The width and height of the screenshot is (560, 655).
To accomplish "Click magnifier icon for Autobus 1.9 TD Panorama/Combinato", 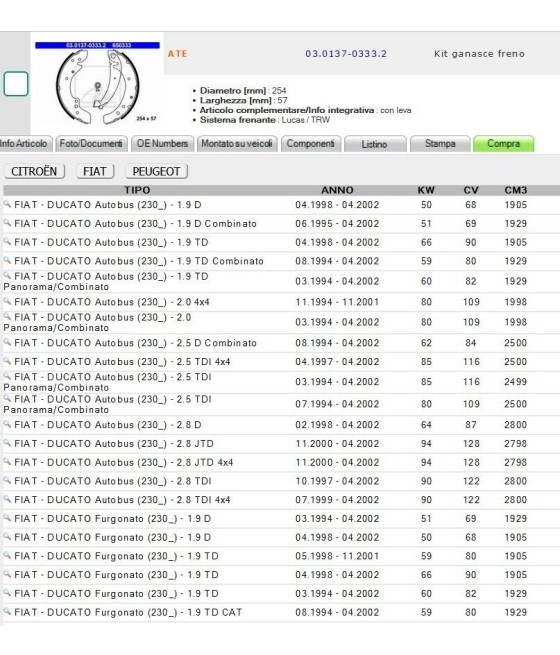I will tap(7, 276).
